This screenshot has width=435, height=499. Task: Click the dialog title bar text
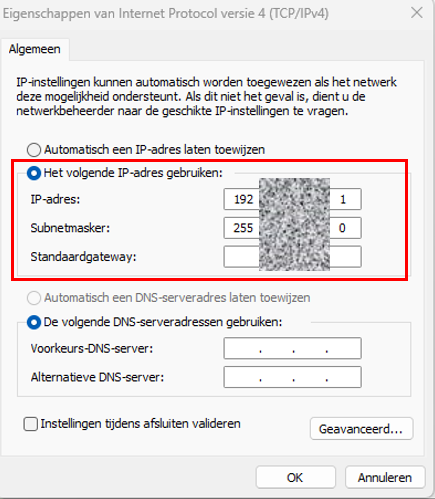[x=166, y=14]
